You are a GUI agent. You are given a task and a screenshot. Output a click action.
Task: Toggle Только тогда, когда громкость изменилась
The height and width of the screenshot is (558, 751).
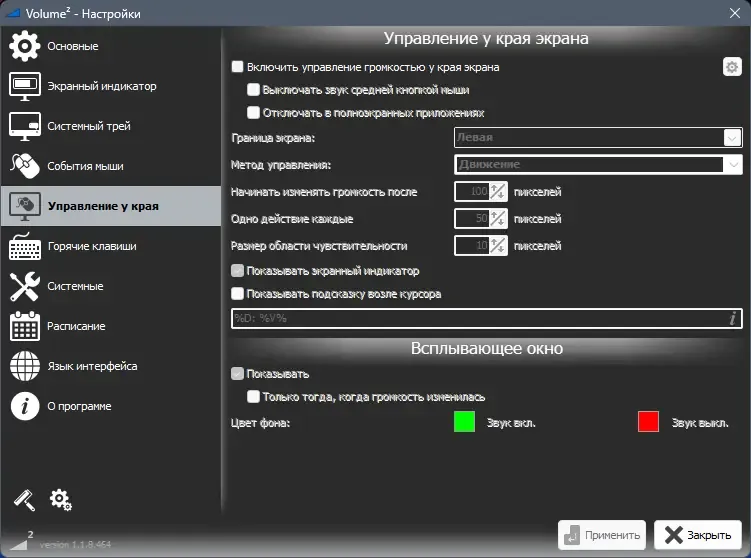click(253, 397)
